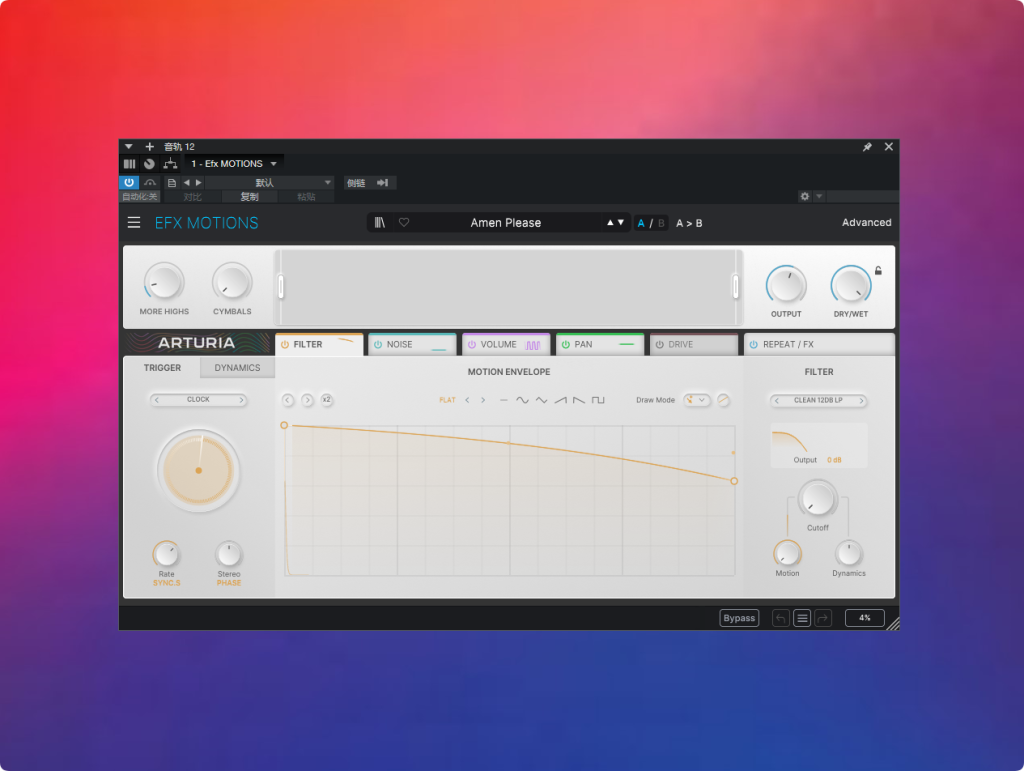The width and height of the screenshot is (1024, 771).
Task: Expand the dropdown arrow beside the gear
Action: [x=819, y=197]
